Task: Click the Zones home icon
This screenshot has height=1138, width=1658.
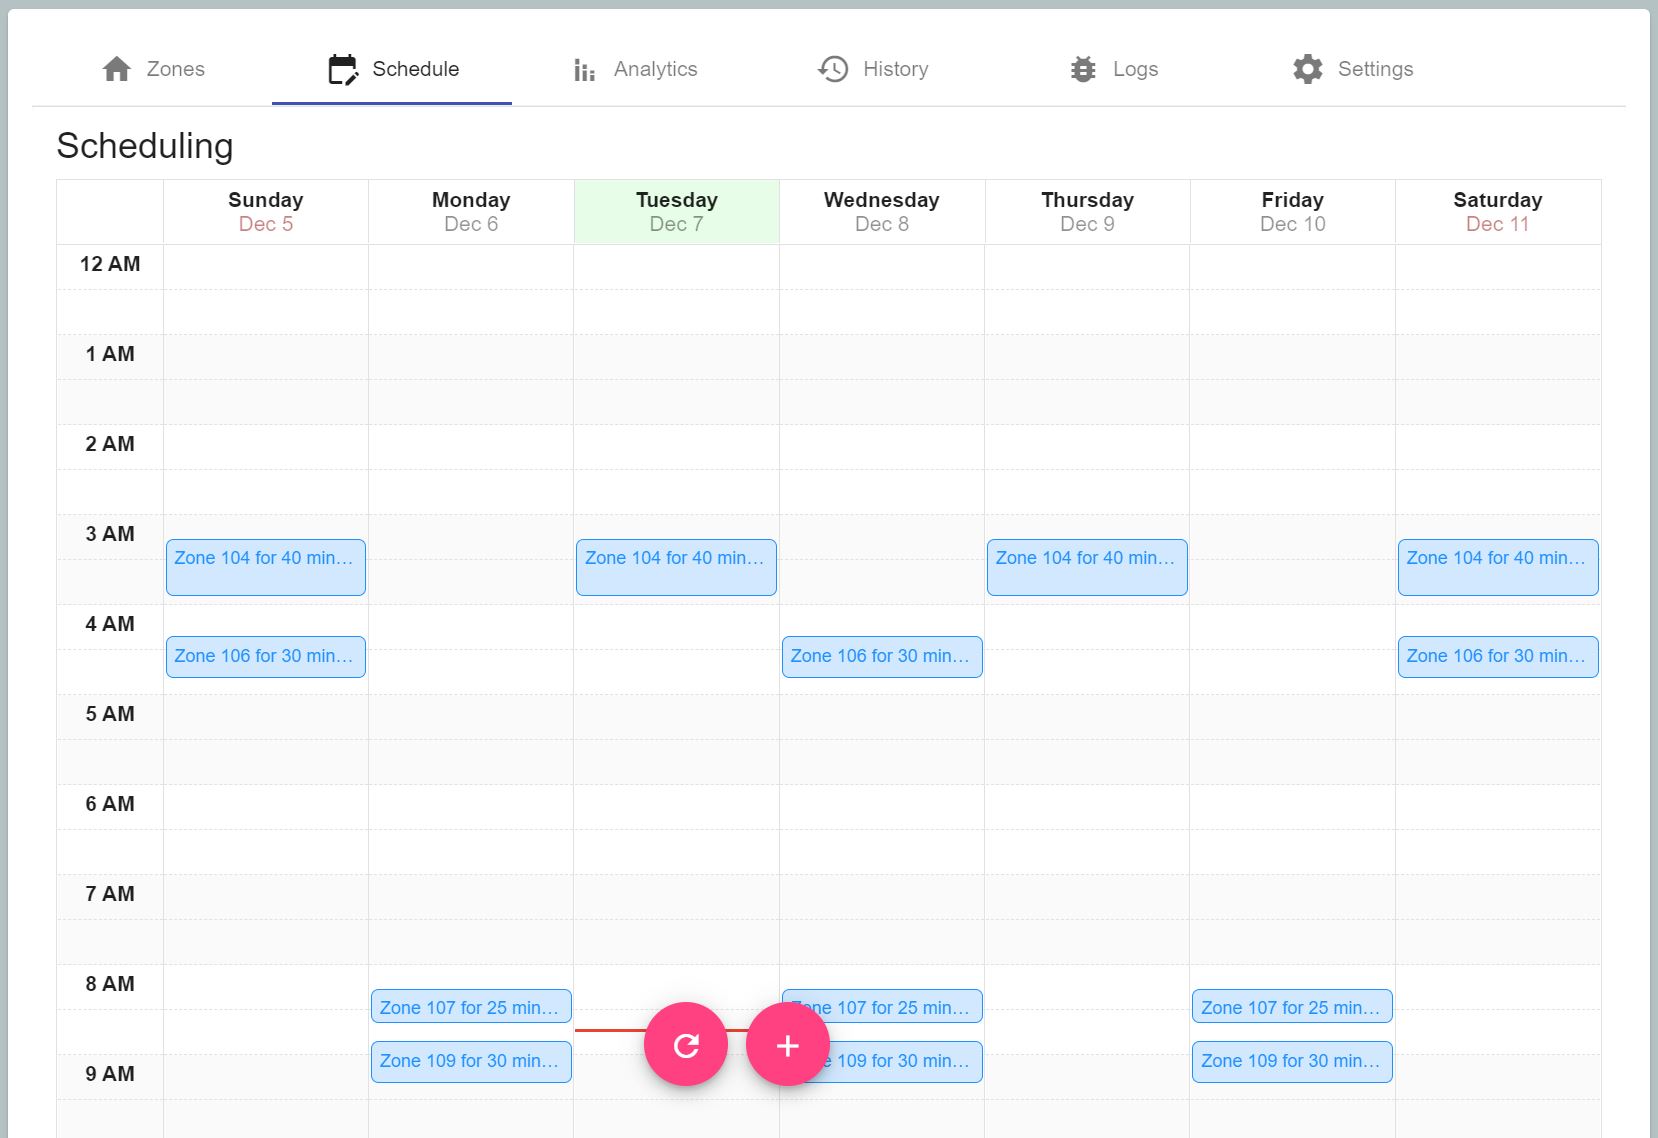Action: 117,69
